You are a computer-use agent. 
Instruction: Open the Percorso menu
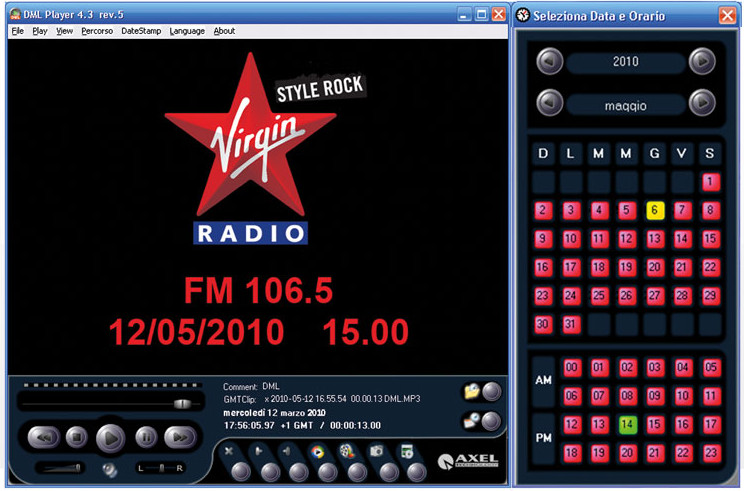coord(97,31)
